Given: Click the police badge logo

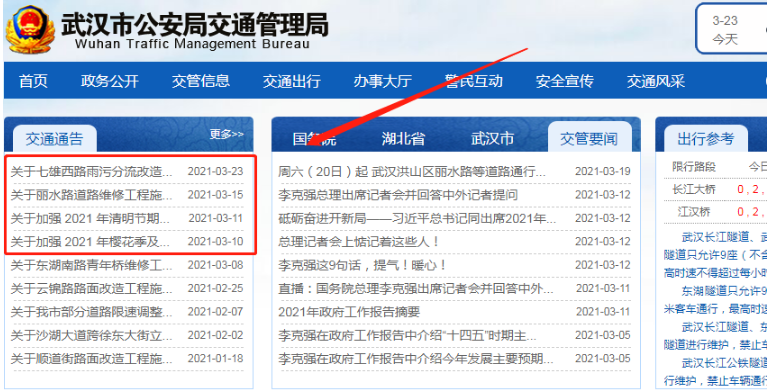Looking at the screenshot, I should [30, 30].
